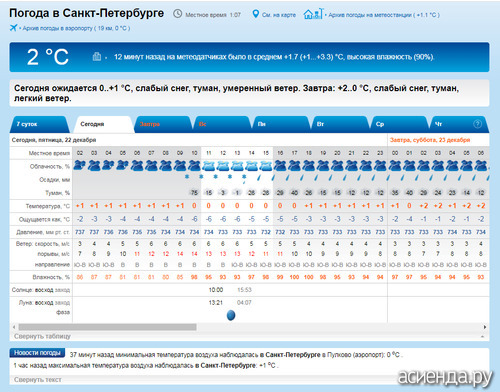Click Сегодня, пятница, 22 декабря heading
Viewport: 500px width, 392px height.
[54, 140]
